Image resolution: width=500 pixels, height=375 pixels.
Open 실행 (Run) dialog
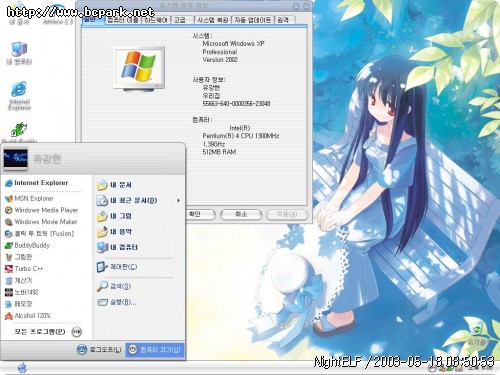(117, 302)
